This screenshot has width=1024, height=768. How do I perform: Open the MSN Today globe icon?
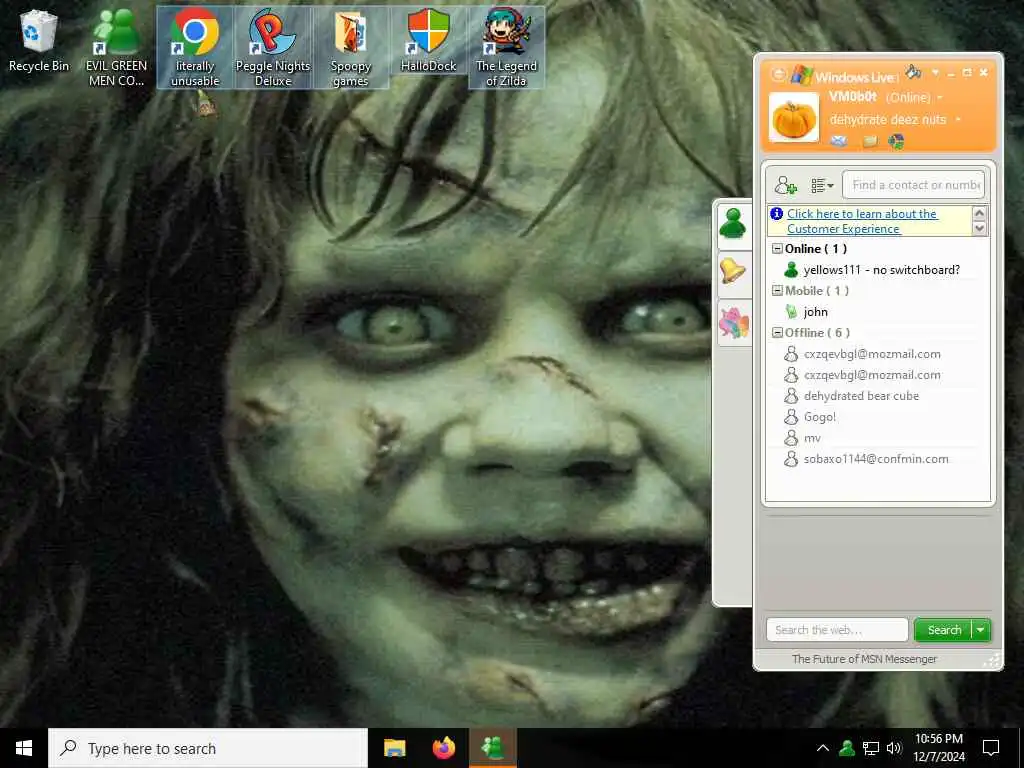point(897,140)
